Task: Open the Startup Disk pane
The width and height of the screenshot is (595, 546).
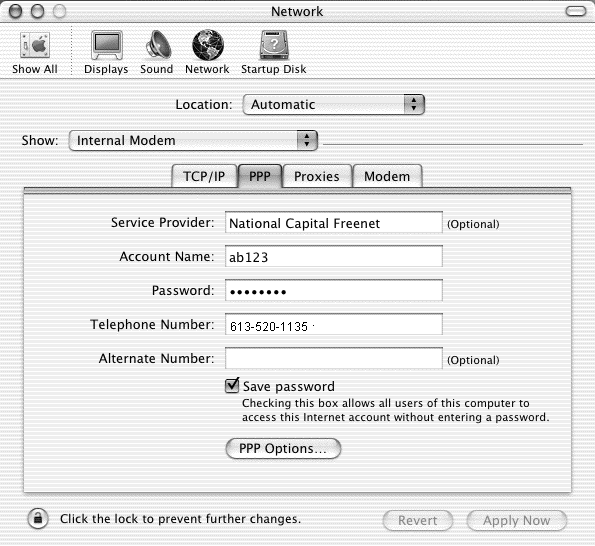Action: (274, 45)
